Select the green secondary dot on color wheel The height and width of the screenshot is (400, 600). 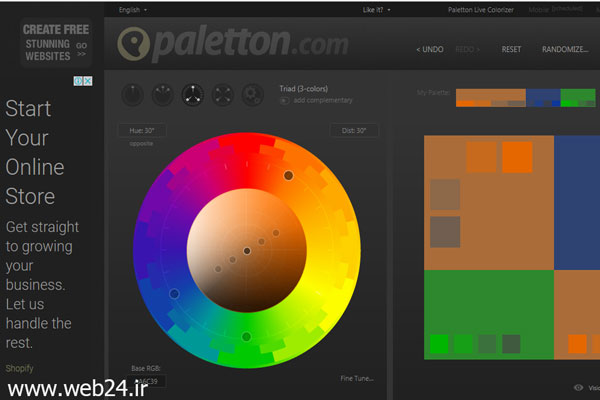coord(246,337)
